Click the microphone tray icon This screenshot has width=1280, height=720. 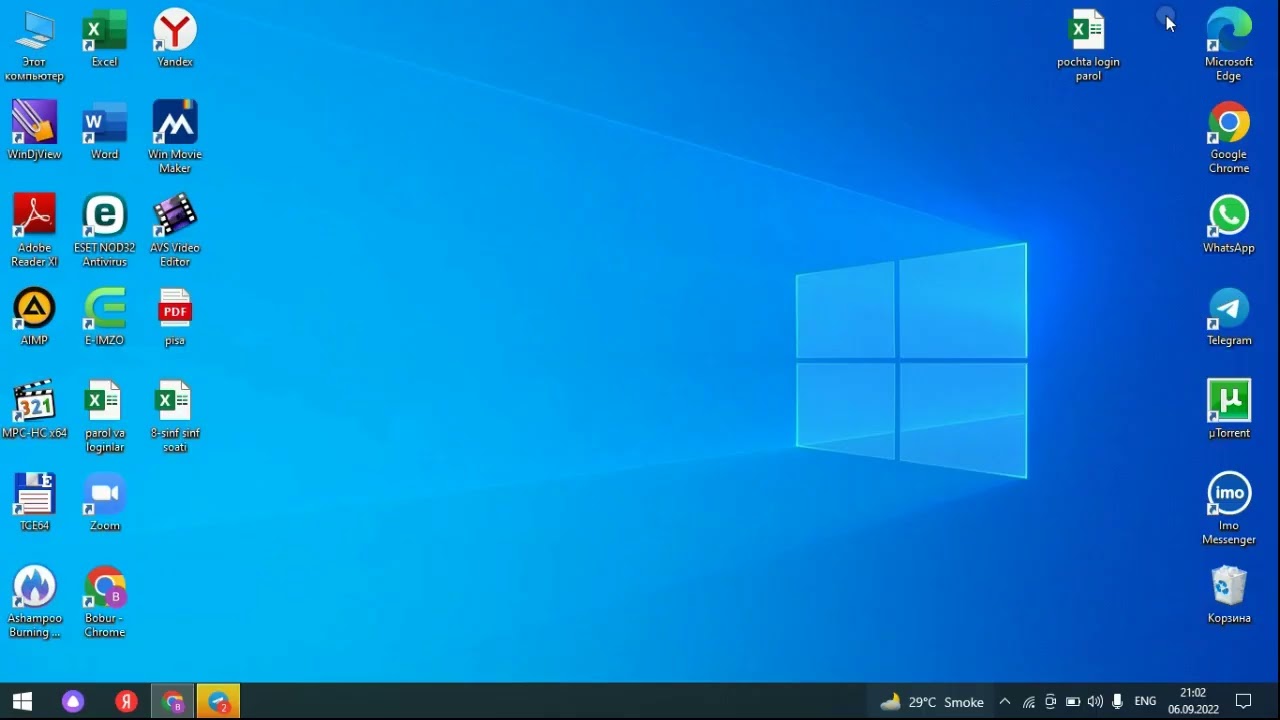pyautogui.click(x=1117, y=702)
